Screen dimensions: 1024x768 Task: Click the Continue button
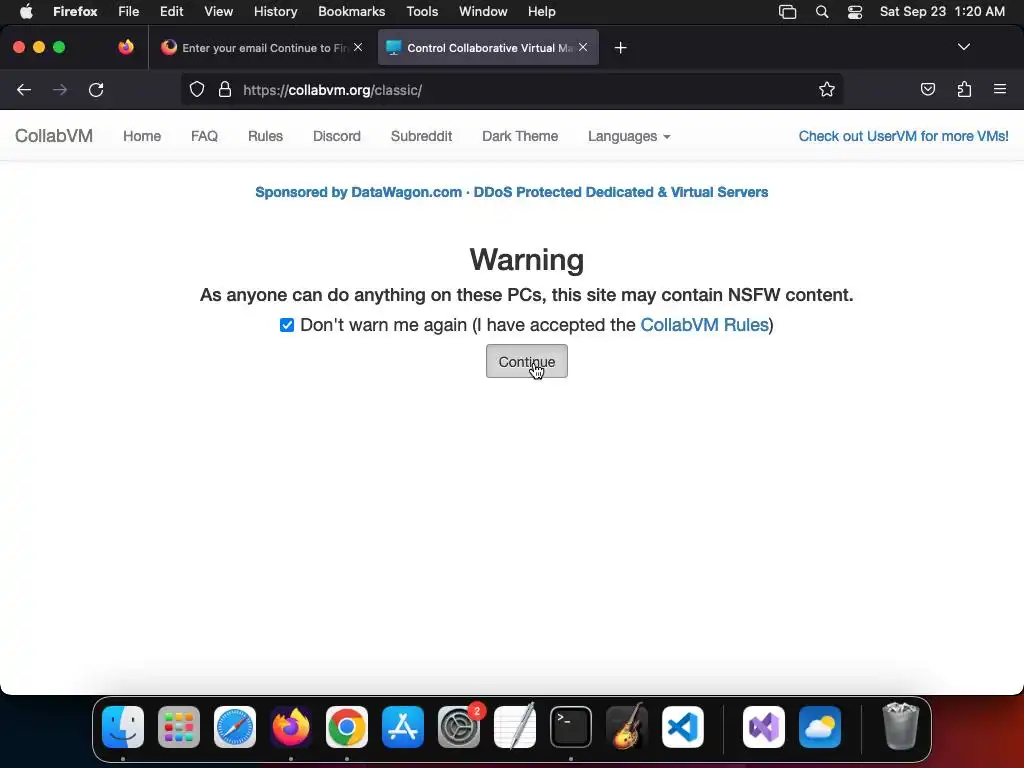(526, 361)
